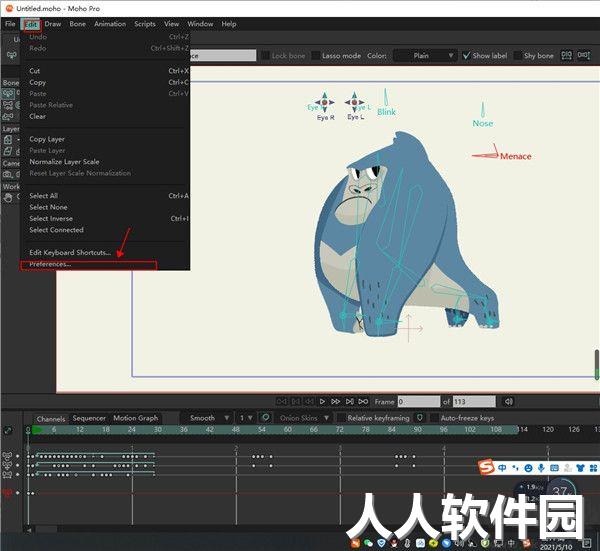
Task: Choose Copy Layer in the Edit menu
Action: (105, 139)
